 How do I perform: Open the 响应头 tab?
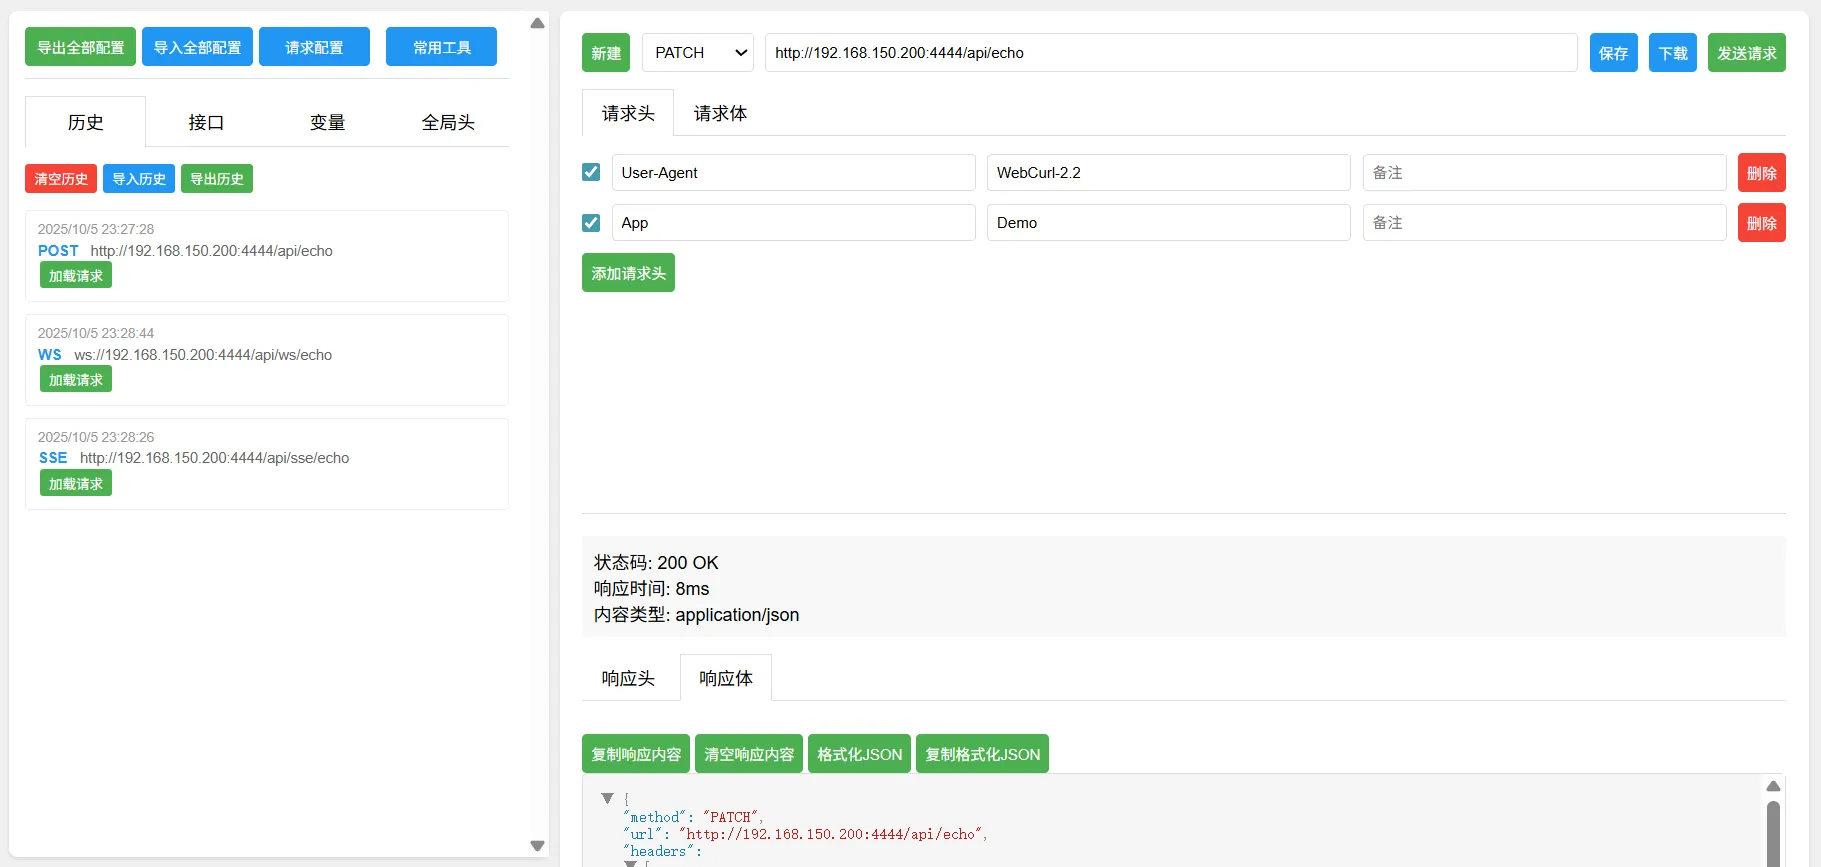628,678
